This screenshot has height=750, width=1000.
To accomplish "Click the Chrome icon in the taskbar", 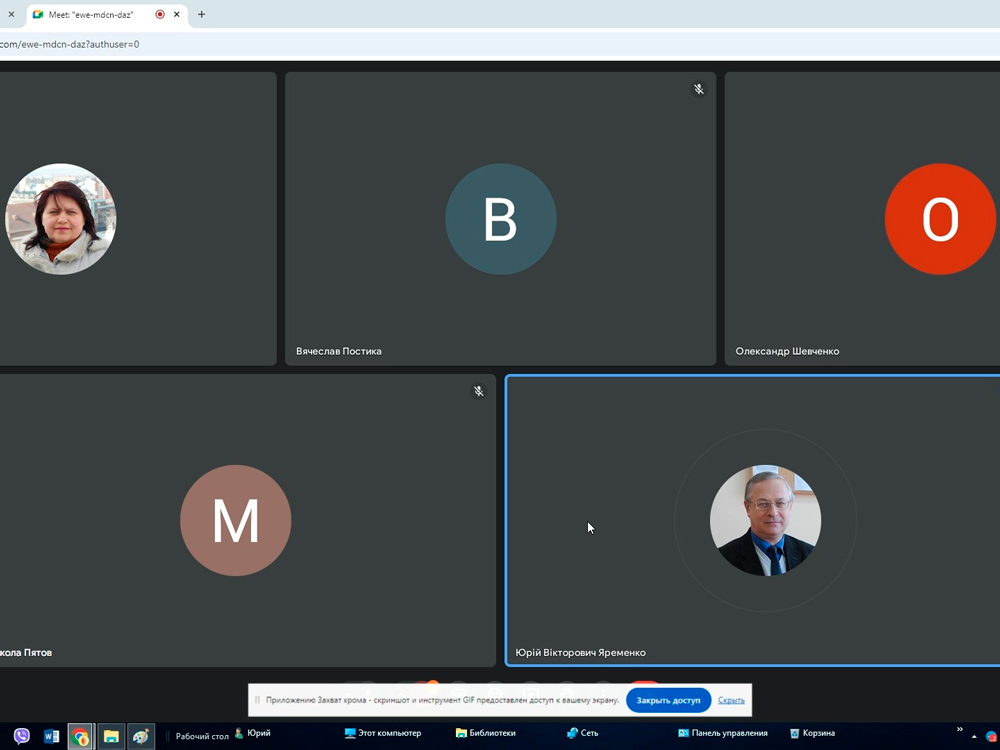I will click(x=81, y=737).
